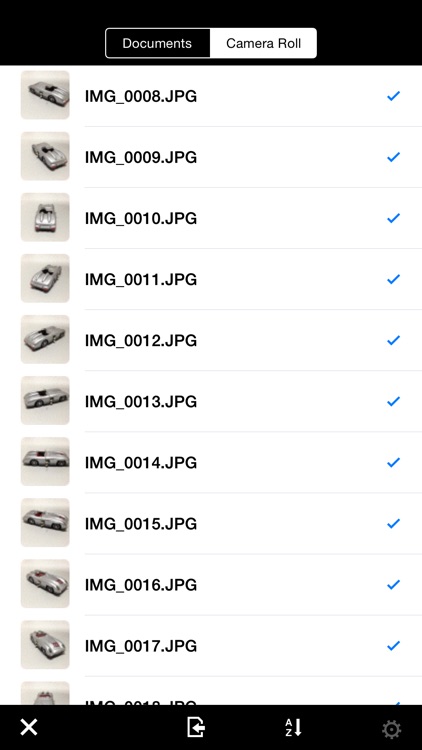Image resolution: width=422 pixels, height=750 pixels.
Task: Uncheck the IMG_0010.JPG checkmark
Action: coord(393,218)
